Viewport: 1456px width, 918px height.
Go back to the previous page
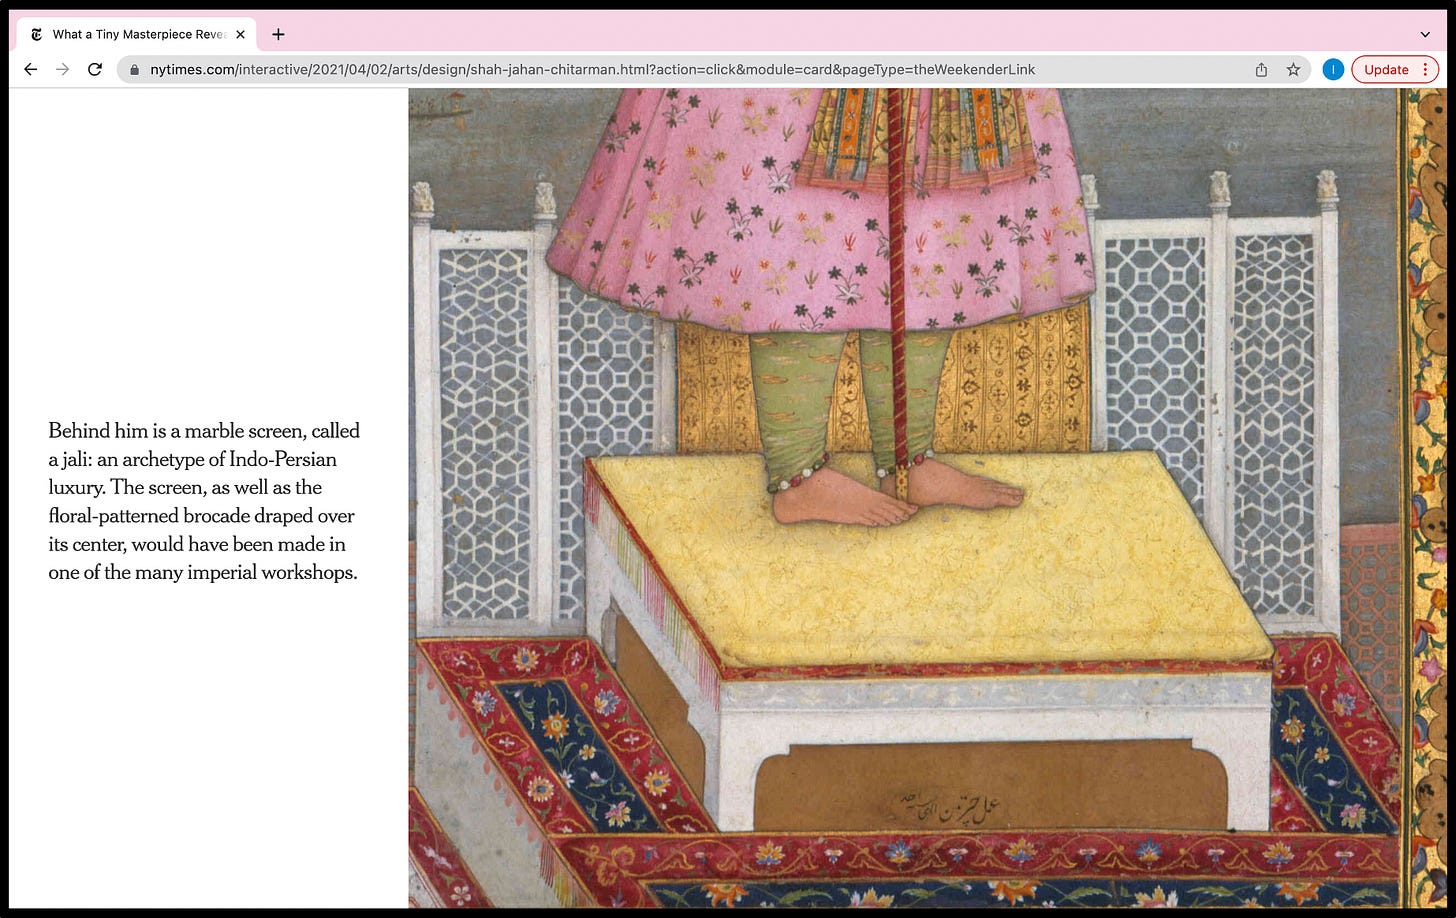(x=31, y=69)
